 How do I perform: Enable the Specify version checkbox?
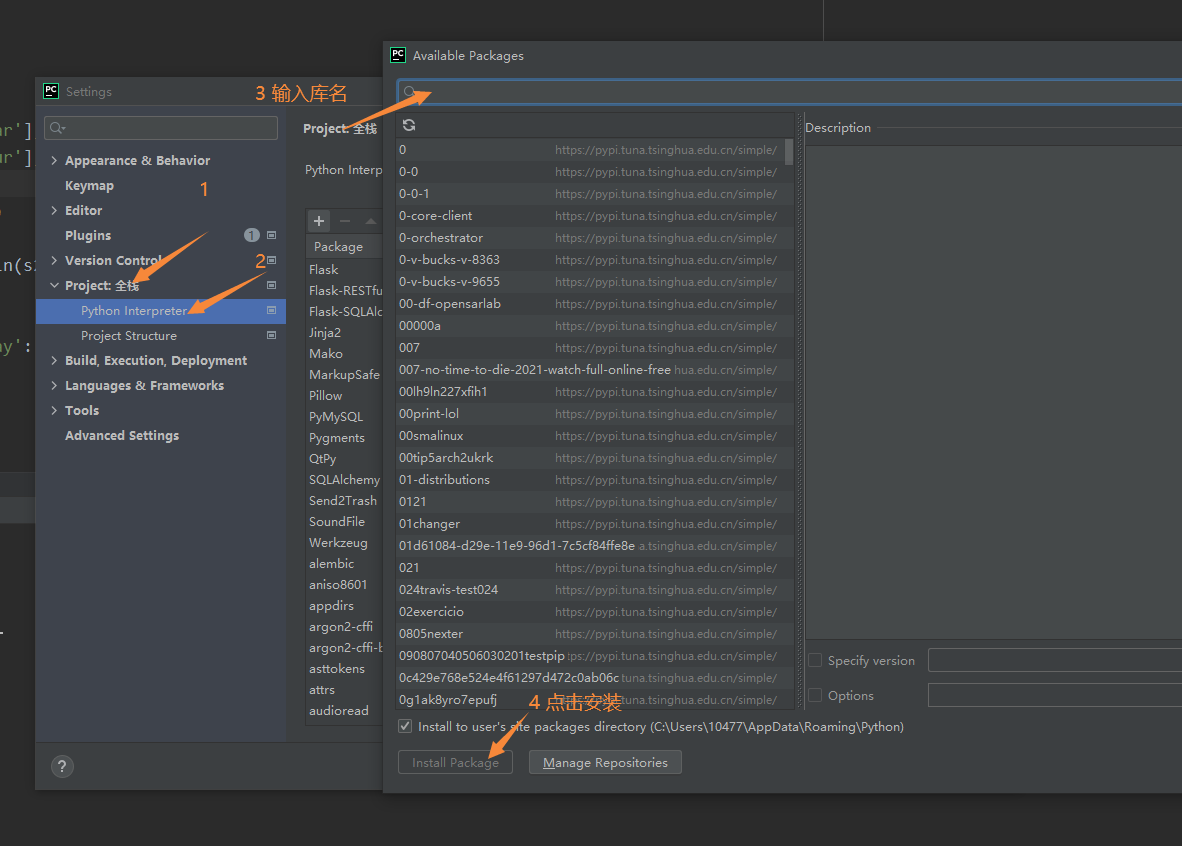(815, 661)
